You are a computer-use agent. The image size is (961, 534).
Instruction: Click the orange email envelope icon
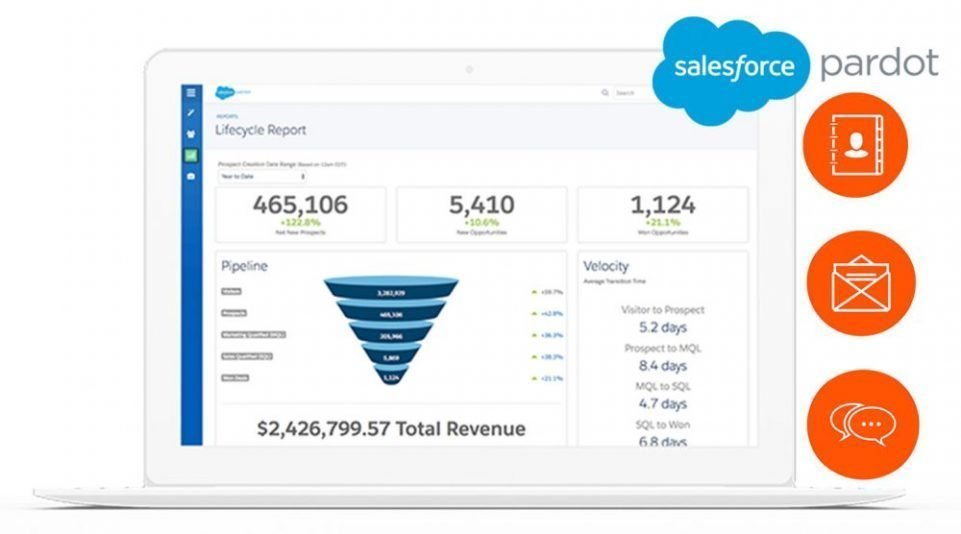tap(860, 283)
